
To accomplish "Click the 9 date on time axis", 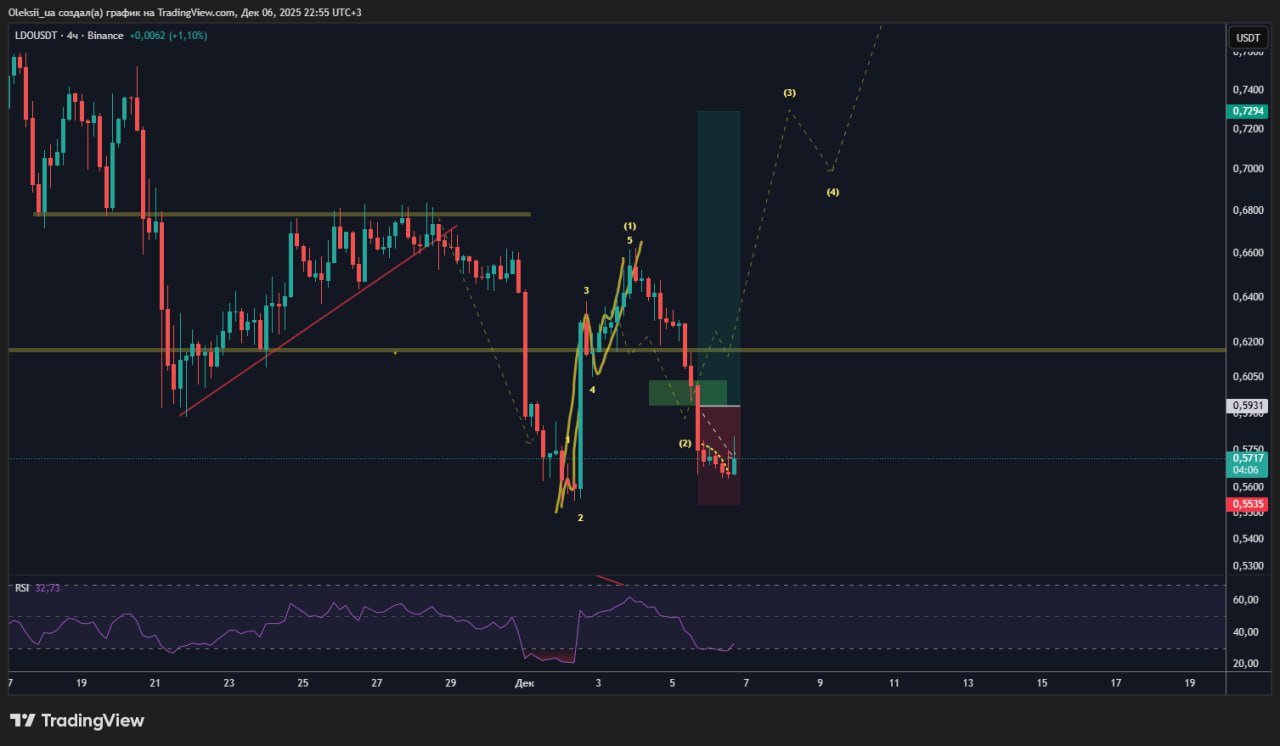I will (820, 683).
